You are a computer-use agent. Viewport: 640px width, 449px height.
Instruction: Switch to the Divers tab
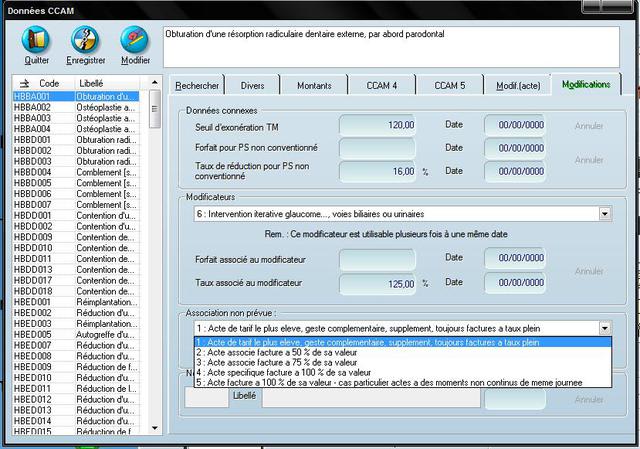tap(253, 86)
